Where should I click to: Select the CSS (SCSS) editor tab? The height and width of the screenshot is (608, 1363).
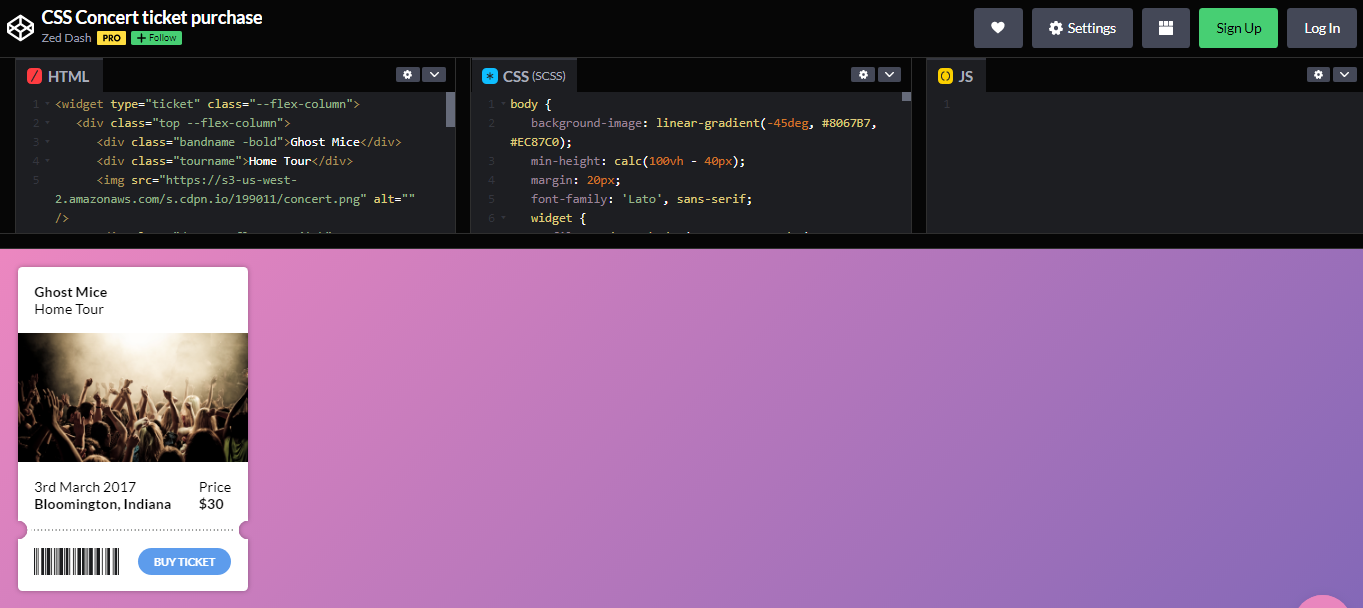coord(523,76)
